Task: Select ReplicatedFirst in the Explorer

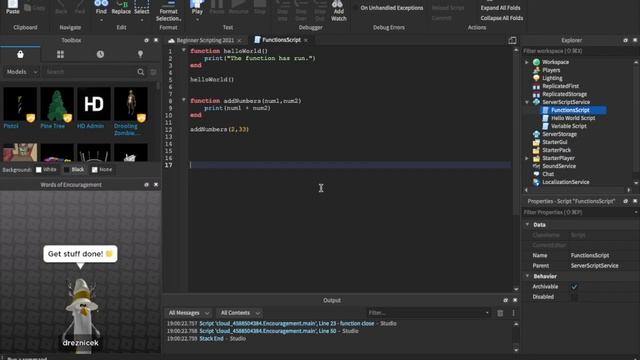Action: coord(560,86)
